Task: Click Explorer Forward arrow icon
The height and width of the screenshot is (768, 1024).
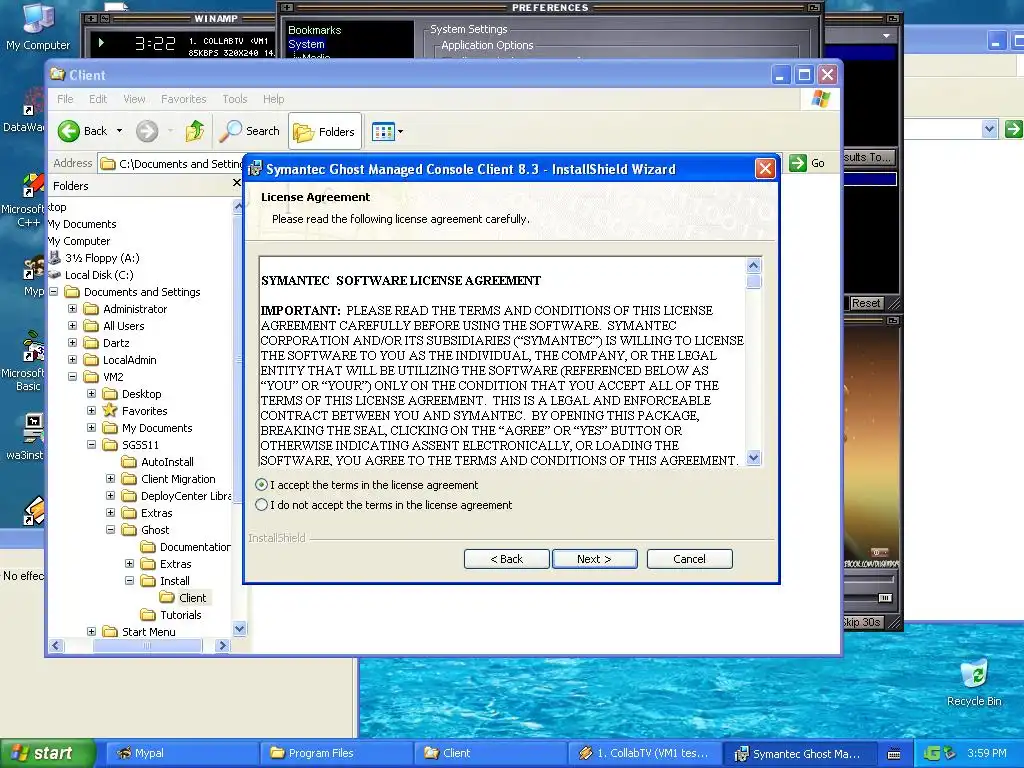Action: pos(147,131)
